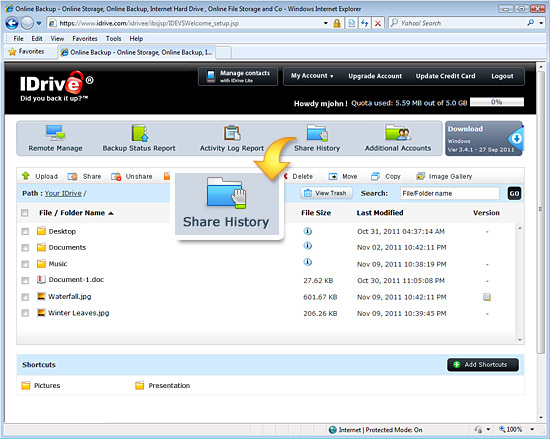Open the Backup Status Report icon
The image size is (550, 439).
(x=140, y=133)
